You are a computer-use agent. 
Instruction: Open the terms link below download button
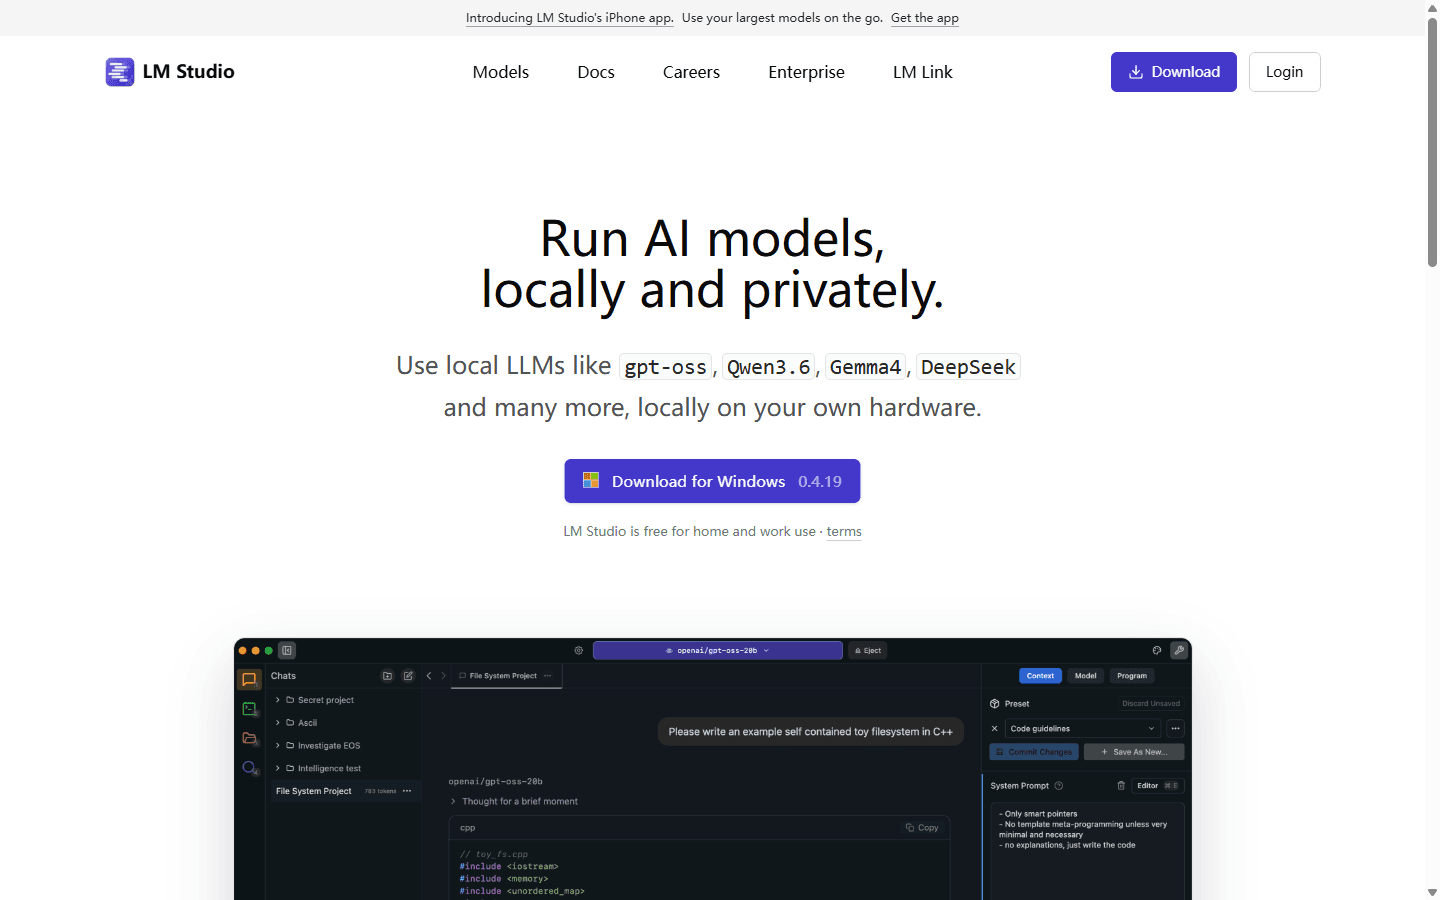click(x=844, y=532)
